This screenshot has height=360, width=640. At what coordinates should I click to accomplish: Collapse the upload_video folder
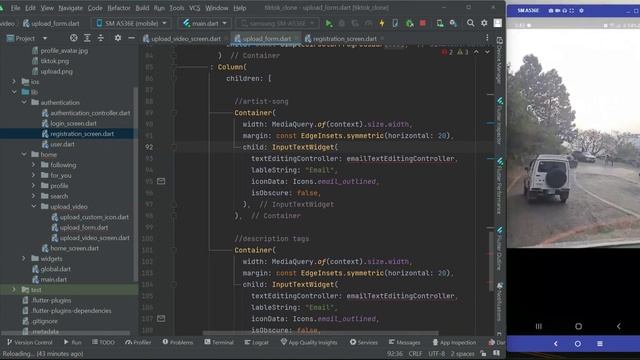(x=33, y=207)
